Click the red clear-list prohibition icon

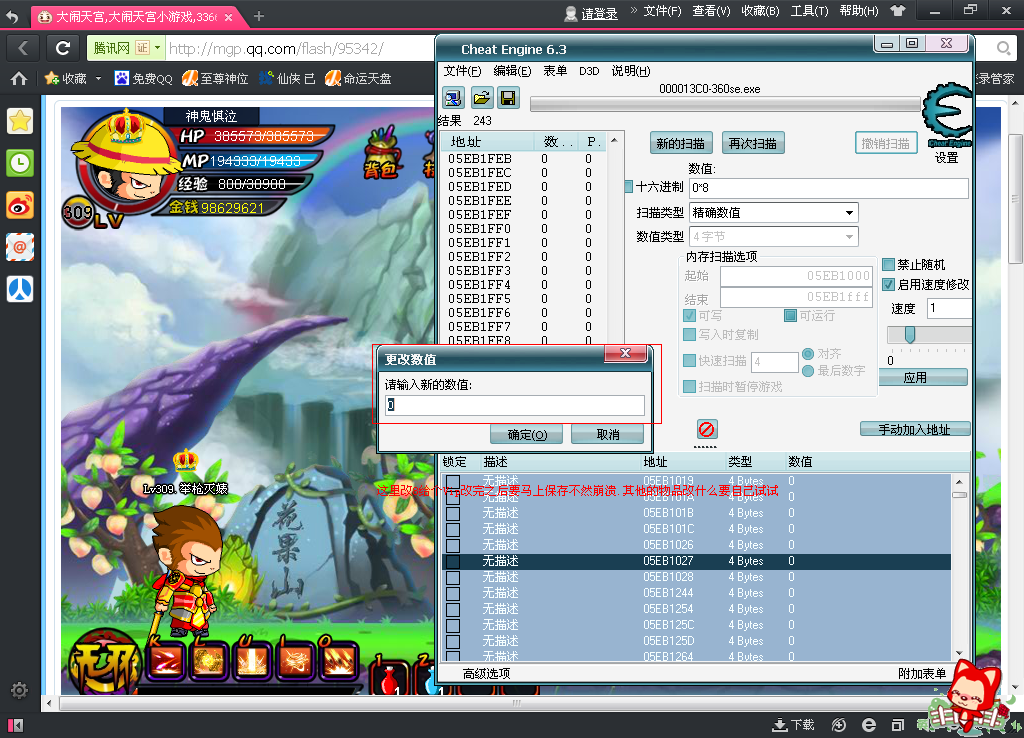coord(706,429)
